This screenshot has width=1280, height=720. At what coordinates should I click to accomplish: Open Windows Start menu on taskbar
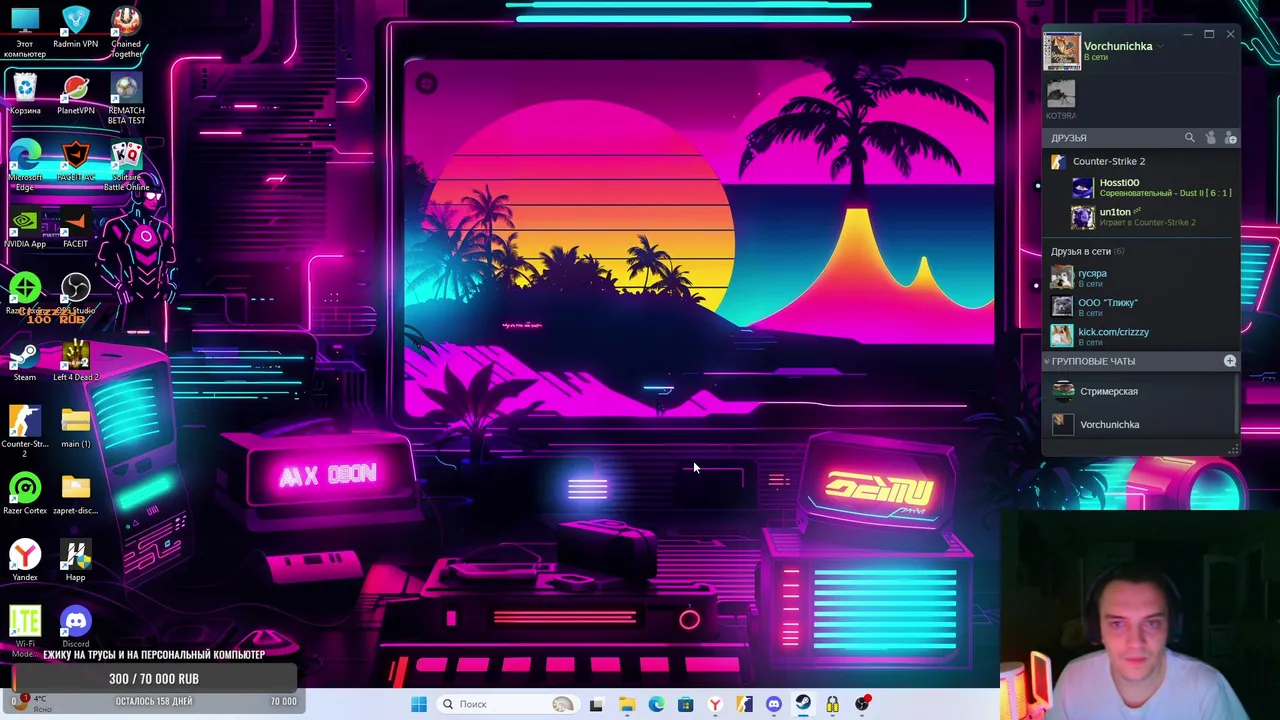pos(419,704)
